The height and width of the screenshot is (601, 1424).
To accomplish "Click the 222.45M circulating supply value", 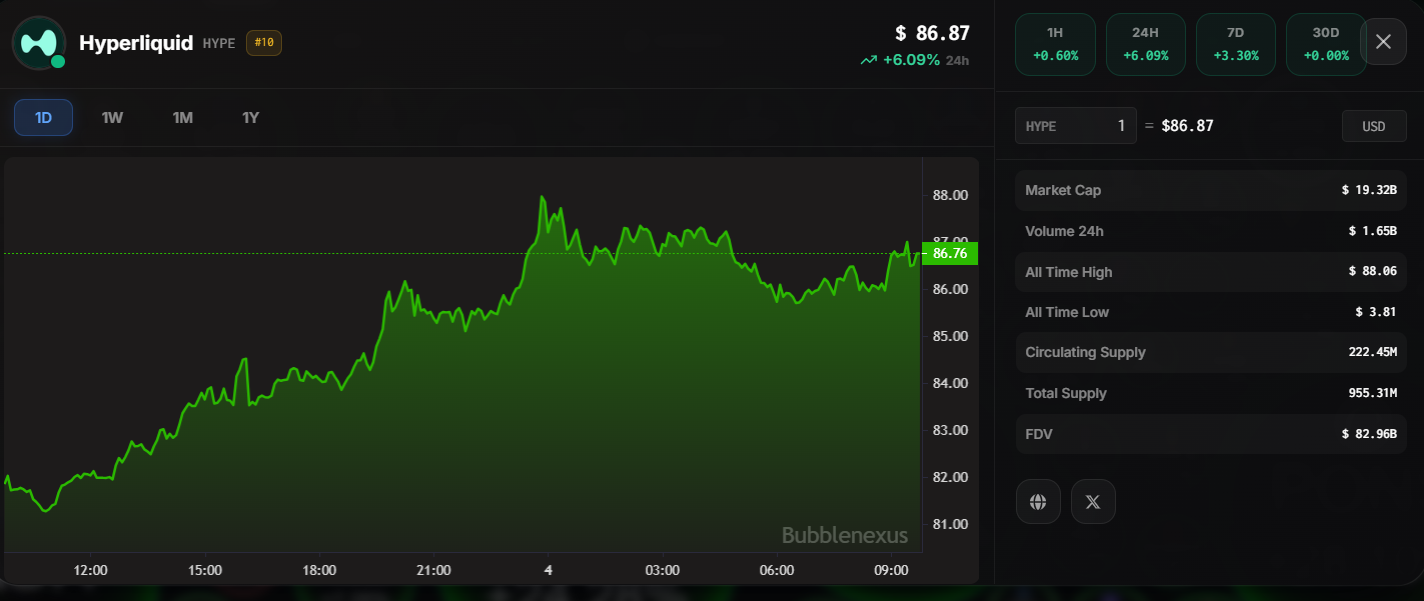I will (1372, 352).
